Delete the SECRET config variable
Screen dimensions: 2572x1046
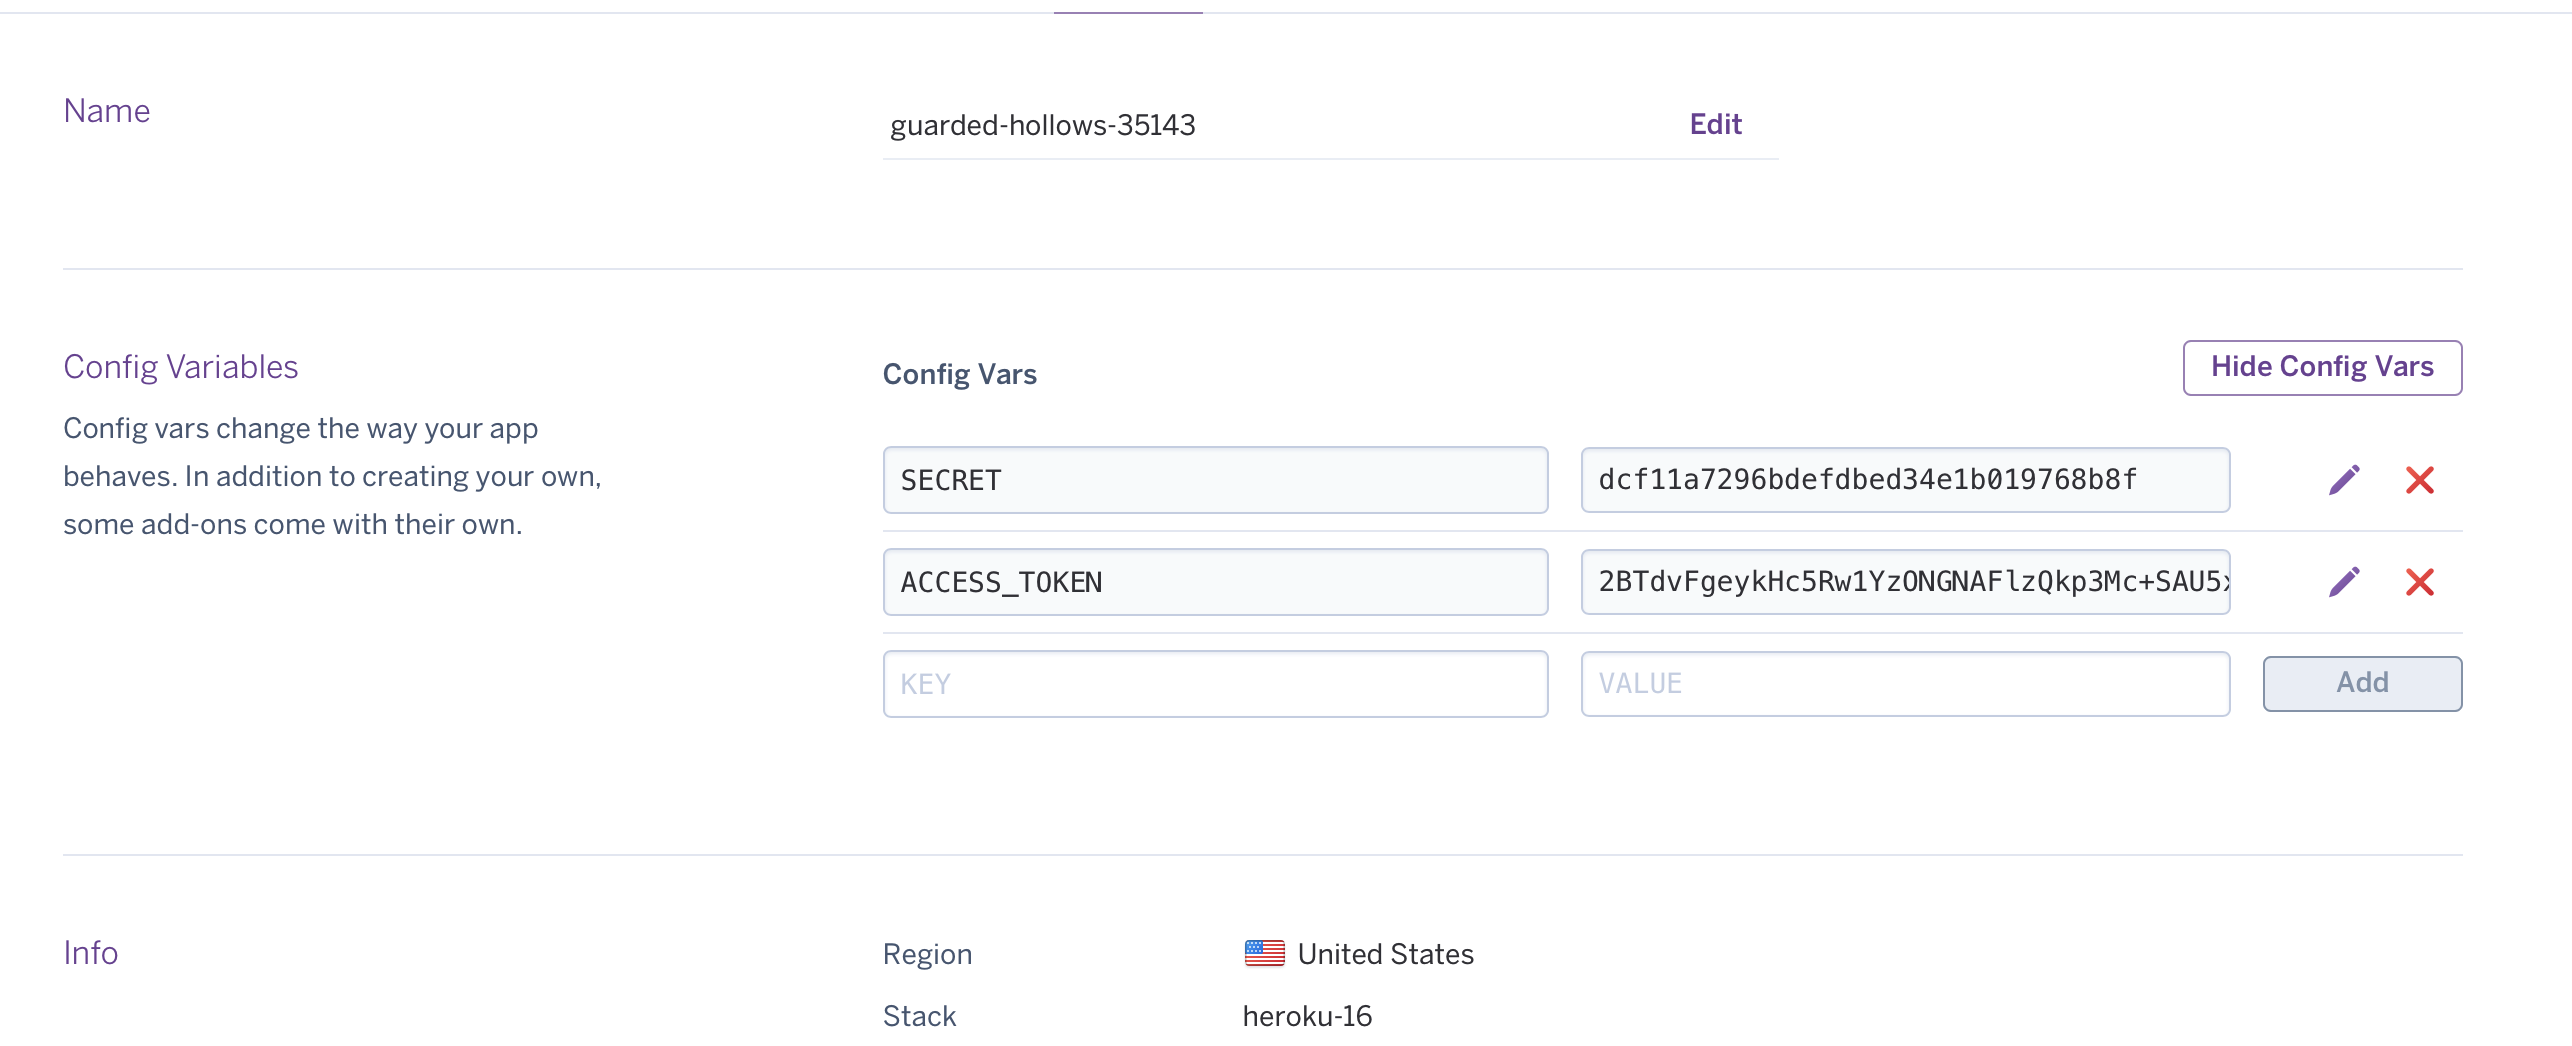(x=2419, y=480)
